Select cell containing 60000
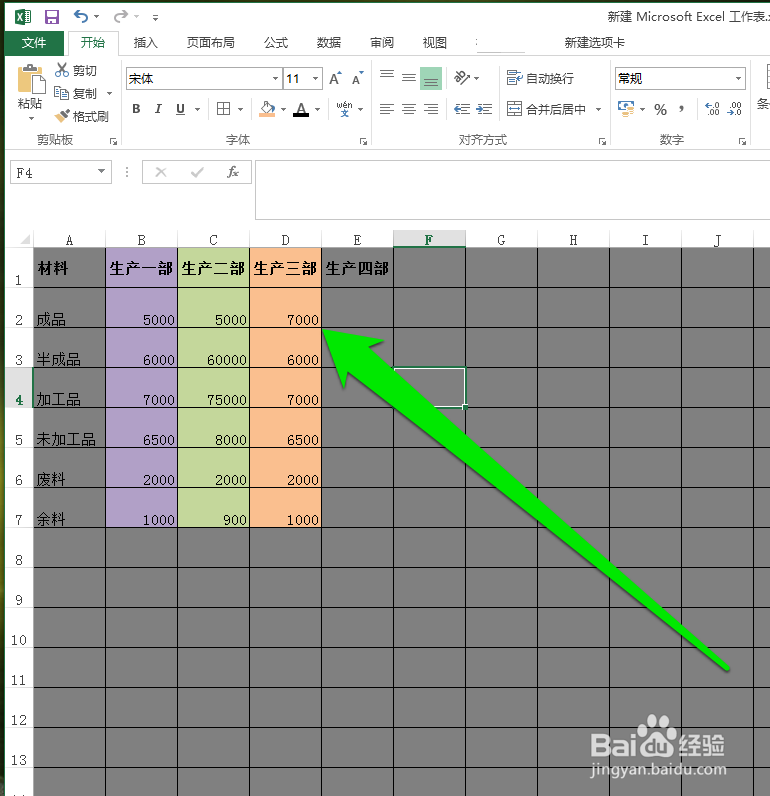This screenshot has width=770, height=796. point(214,348)
